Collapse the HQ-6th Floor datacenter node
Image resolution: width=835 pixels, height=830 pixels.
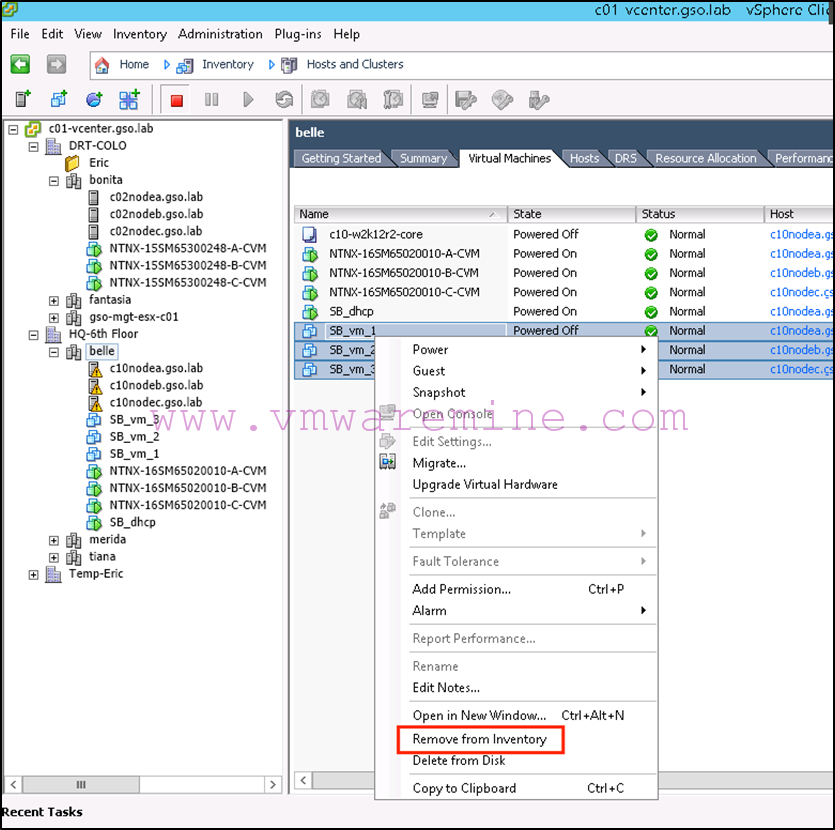(x=34, y=335)
